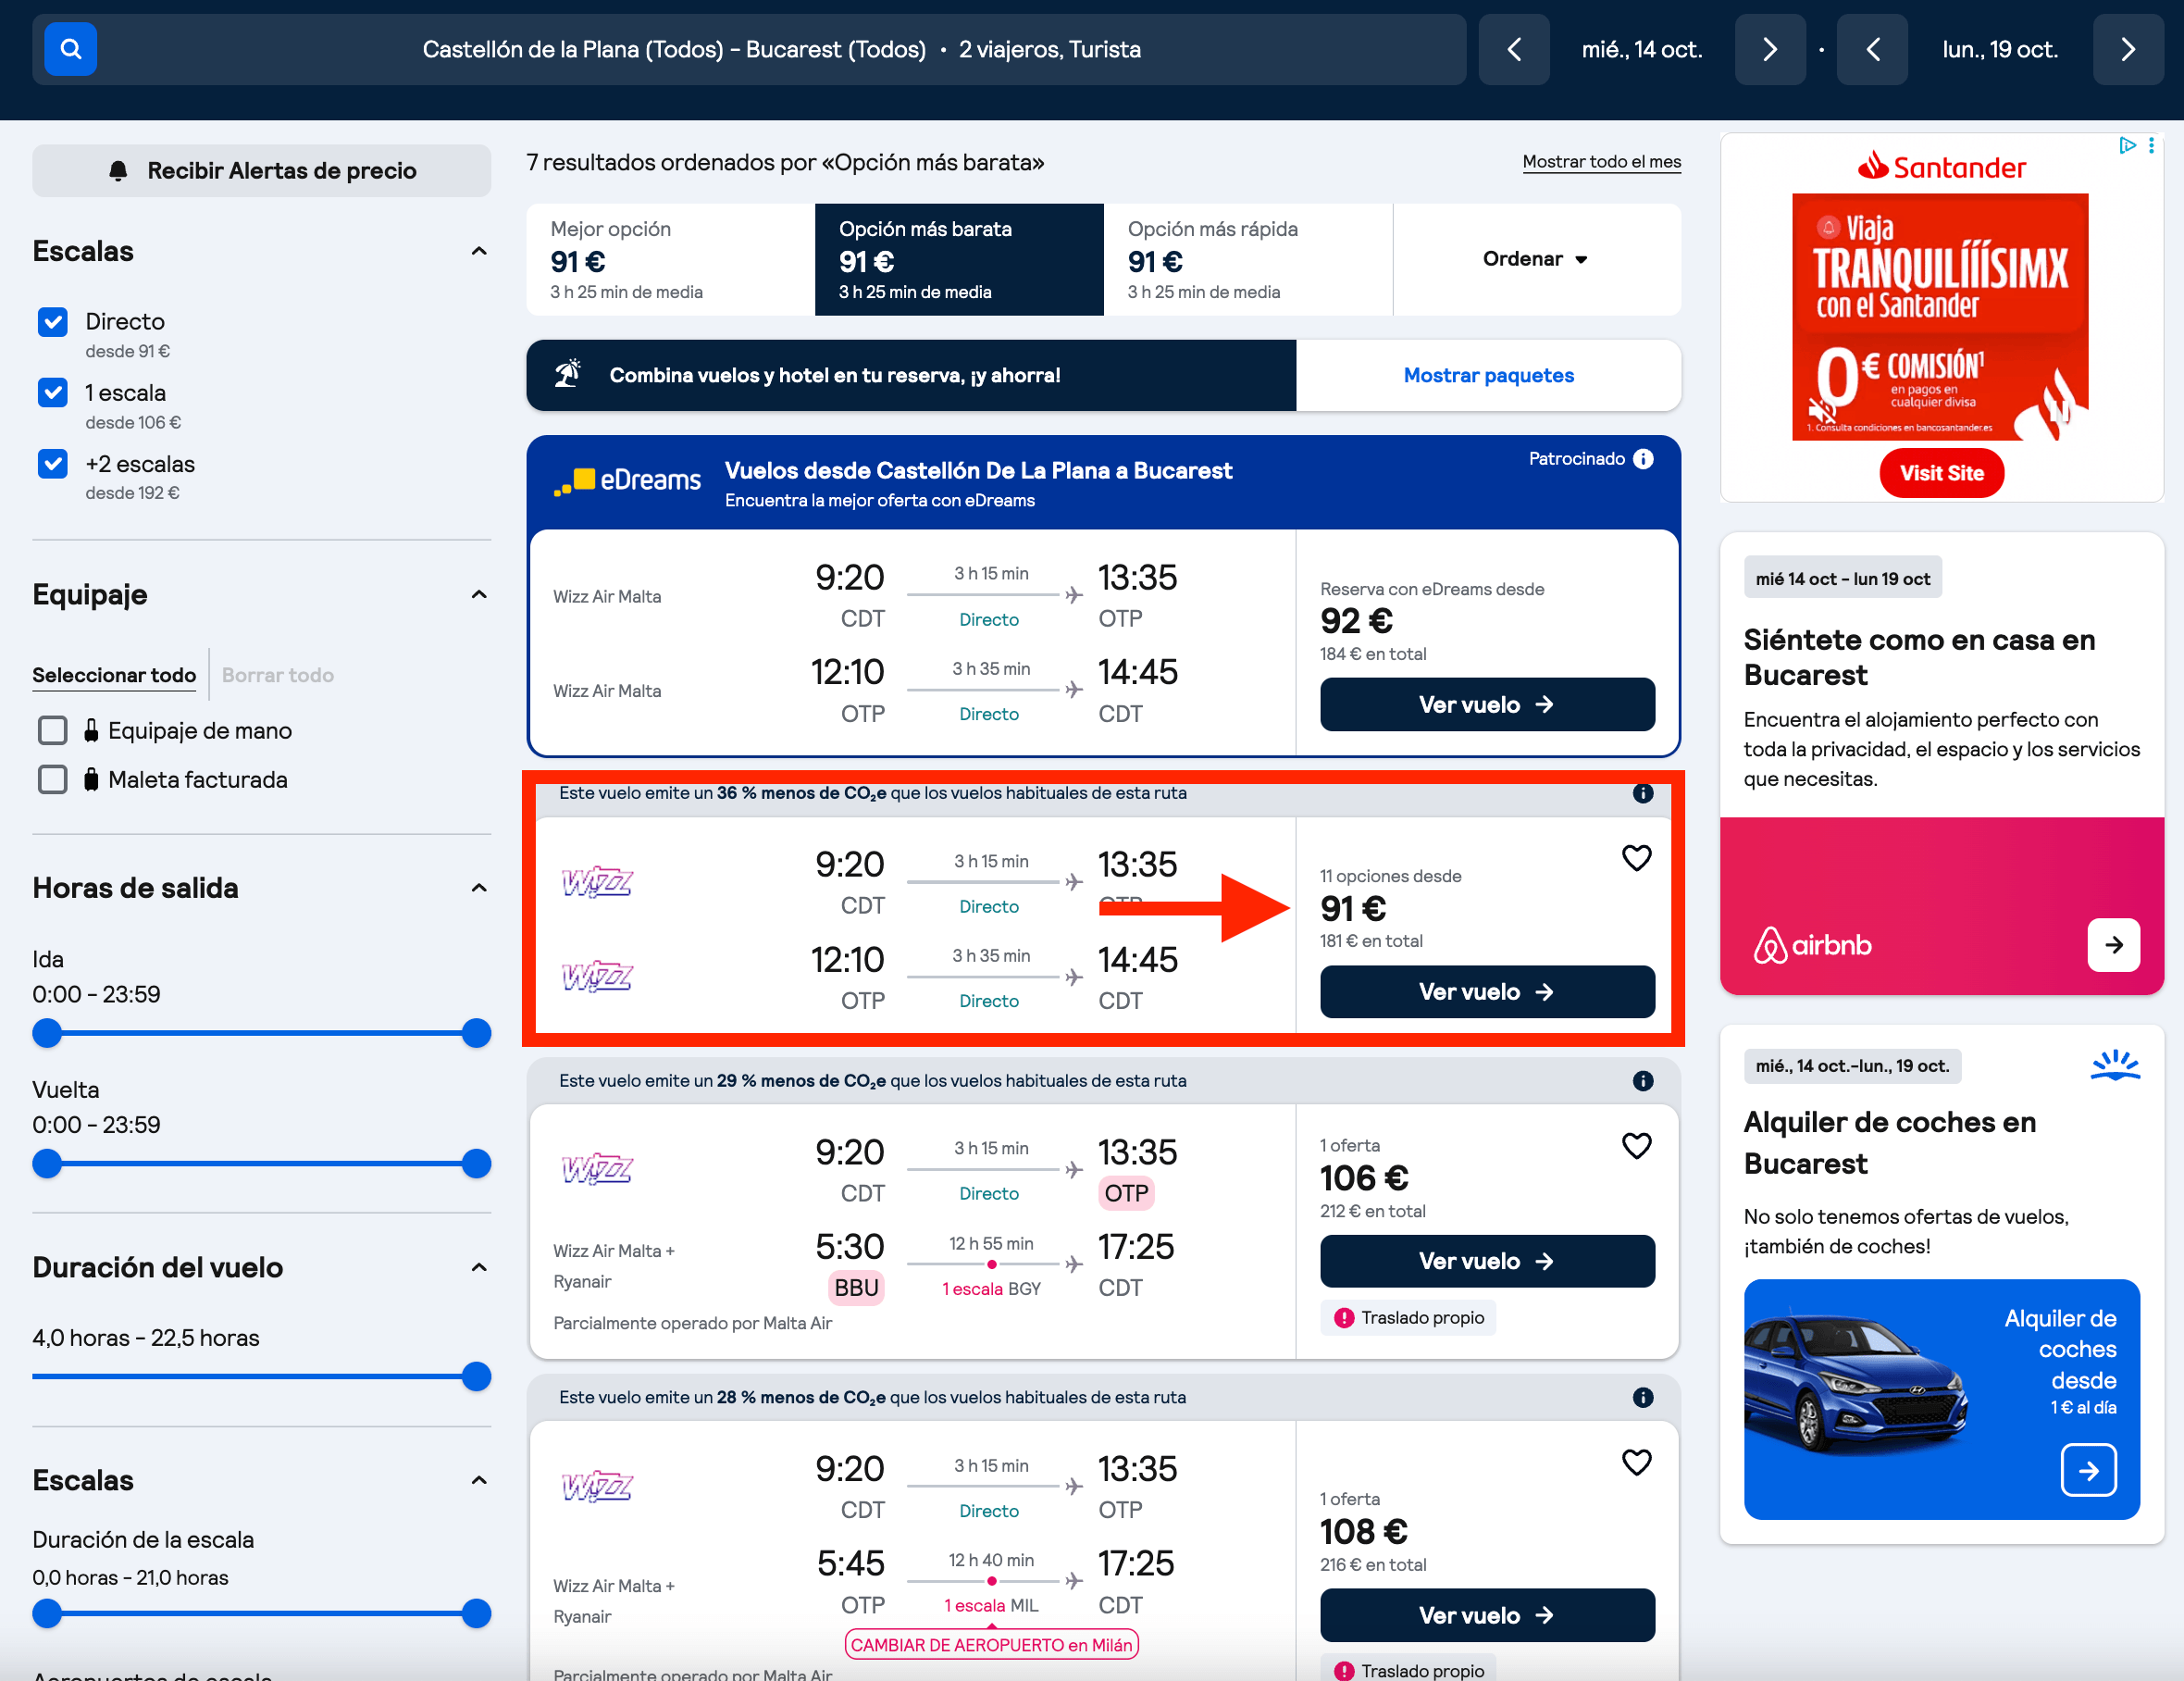Click the Duración del vuelo slider handle
2184x1681 pixels.
tap(477, 1377)
